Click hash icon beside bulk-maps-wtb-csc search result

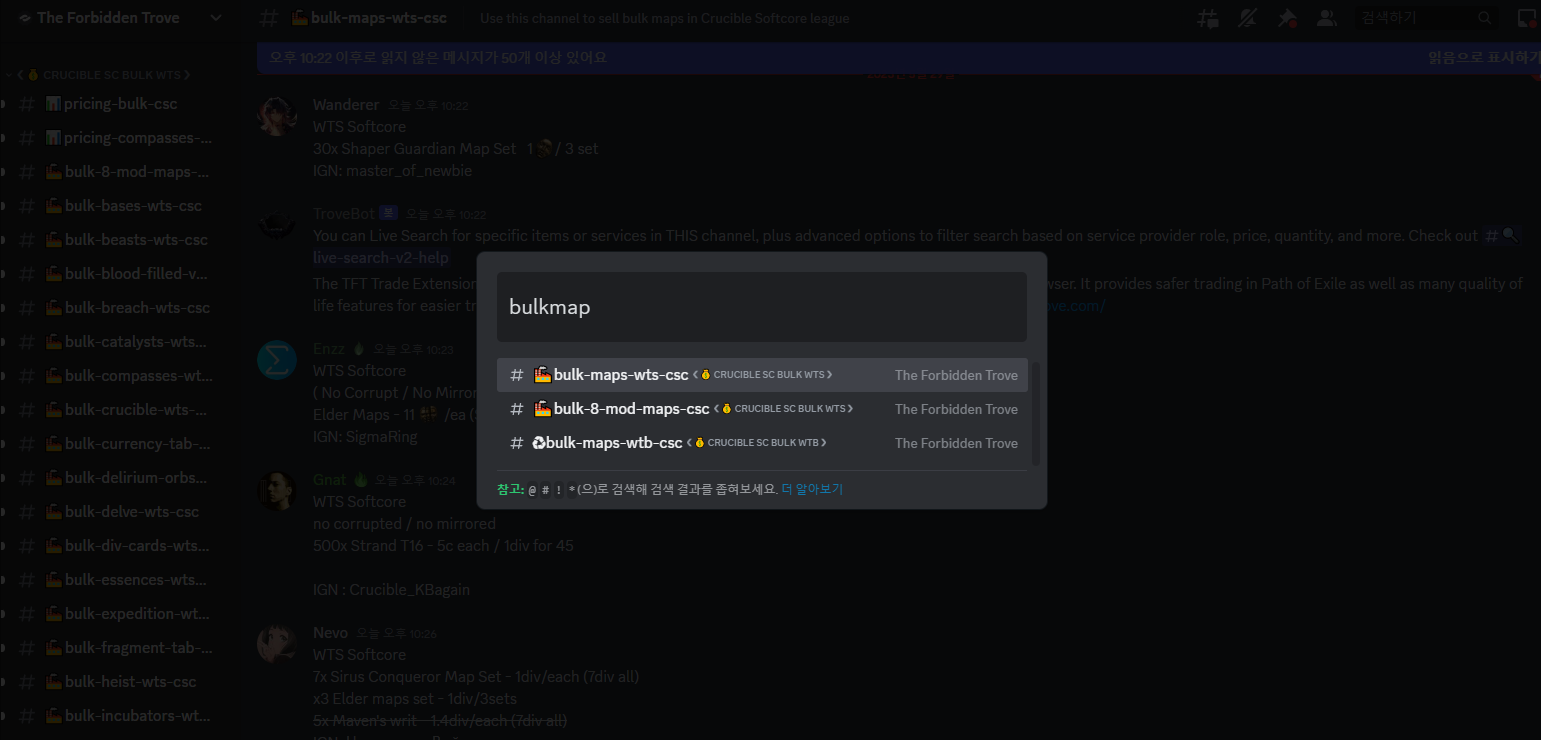517,443
